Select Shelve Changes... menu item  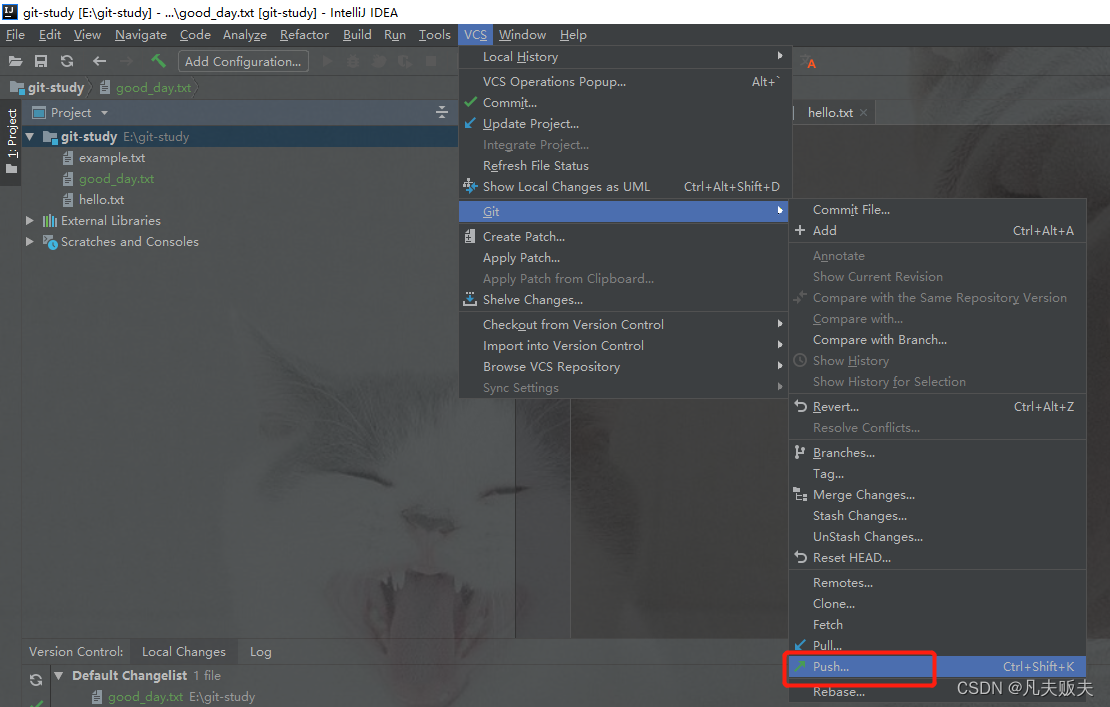pos(624,300)
